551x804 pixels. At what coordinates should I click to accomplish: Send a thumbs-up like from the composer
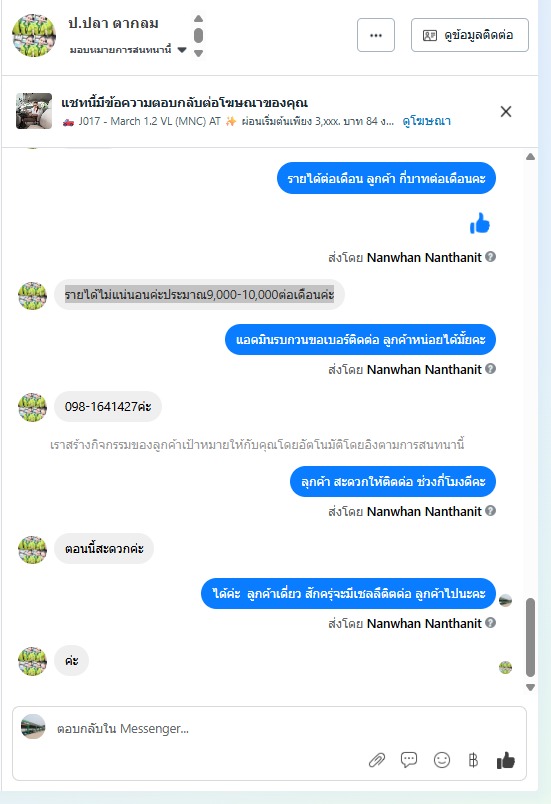click(x=505, y=760)
